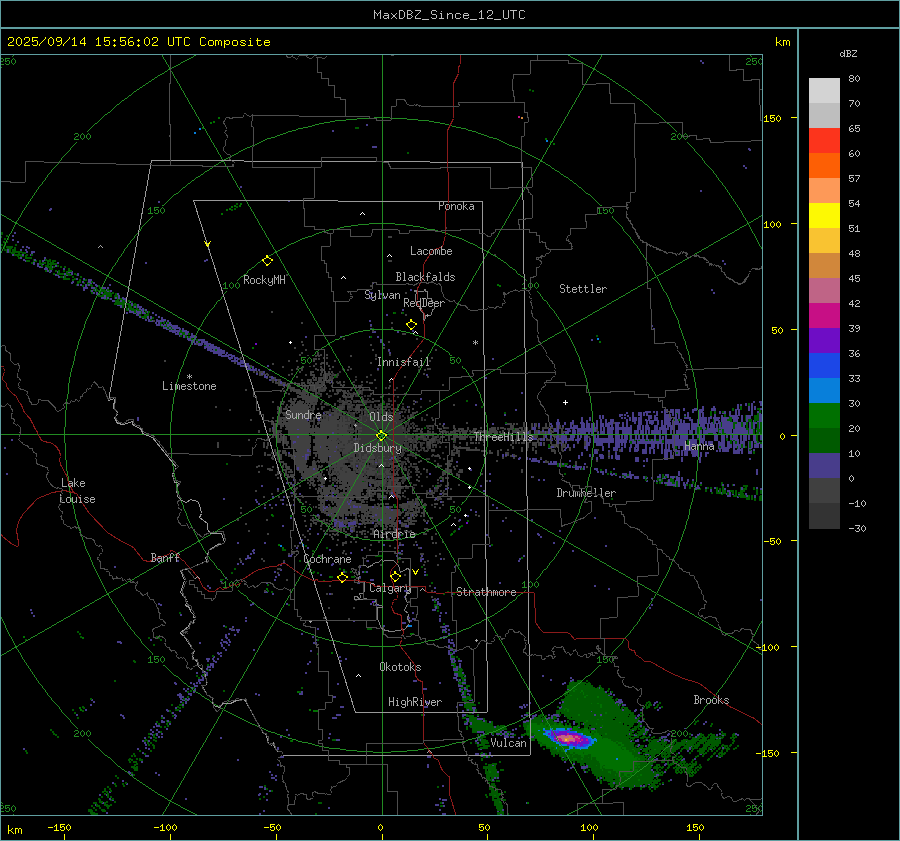Image resolution: width=900 pixels, height=841 pixels.
Task: Click the Strathmore town label
Action: click(x=486, y=592)
